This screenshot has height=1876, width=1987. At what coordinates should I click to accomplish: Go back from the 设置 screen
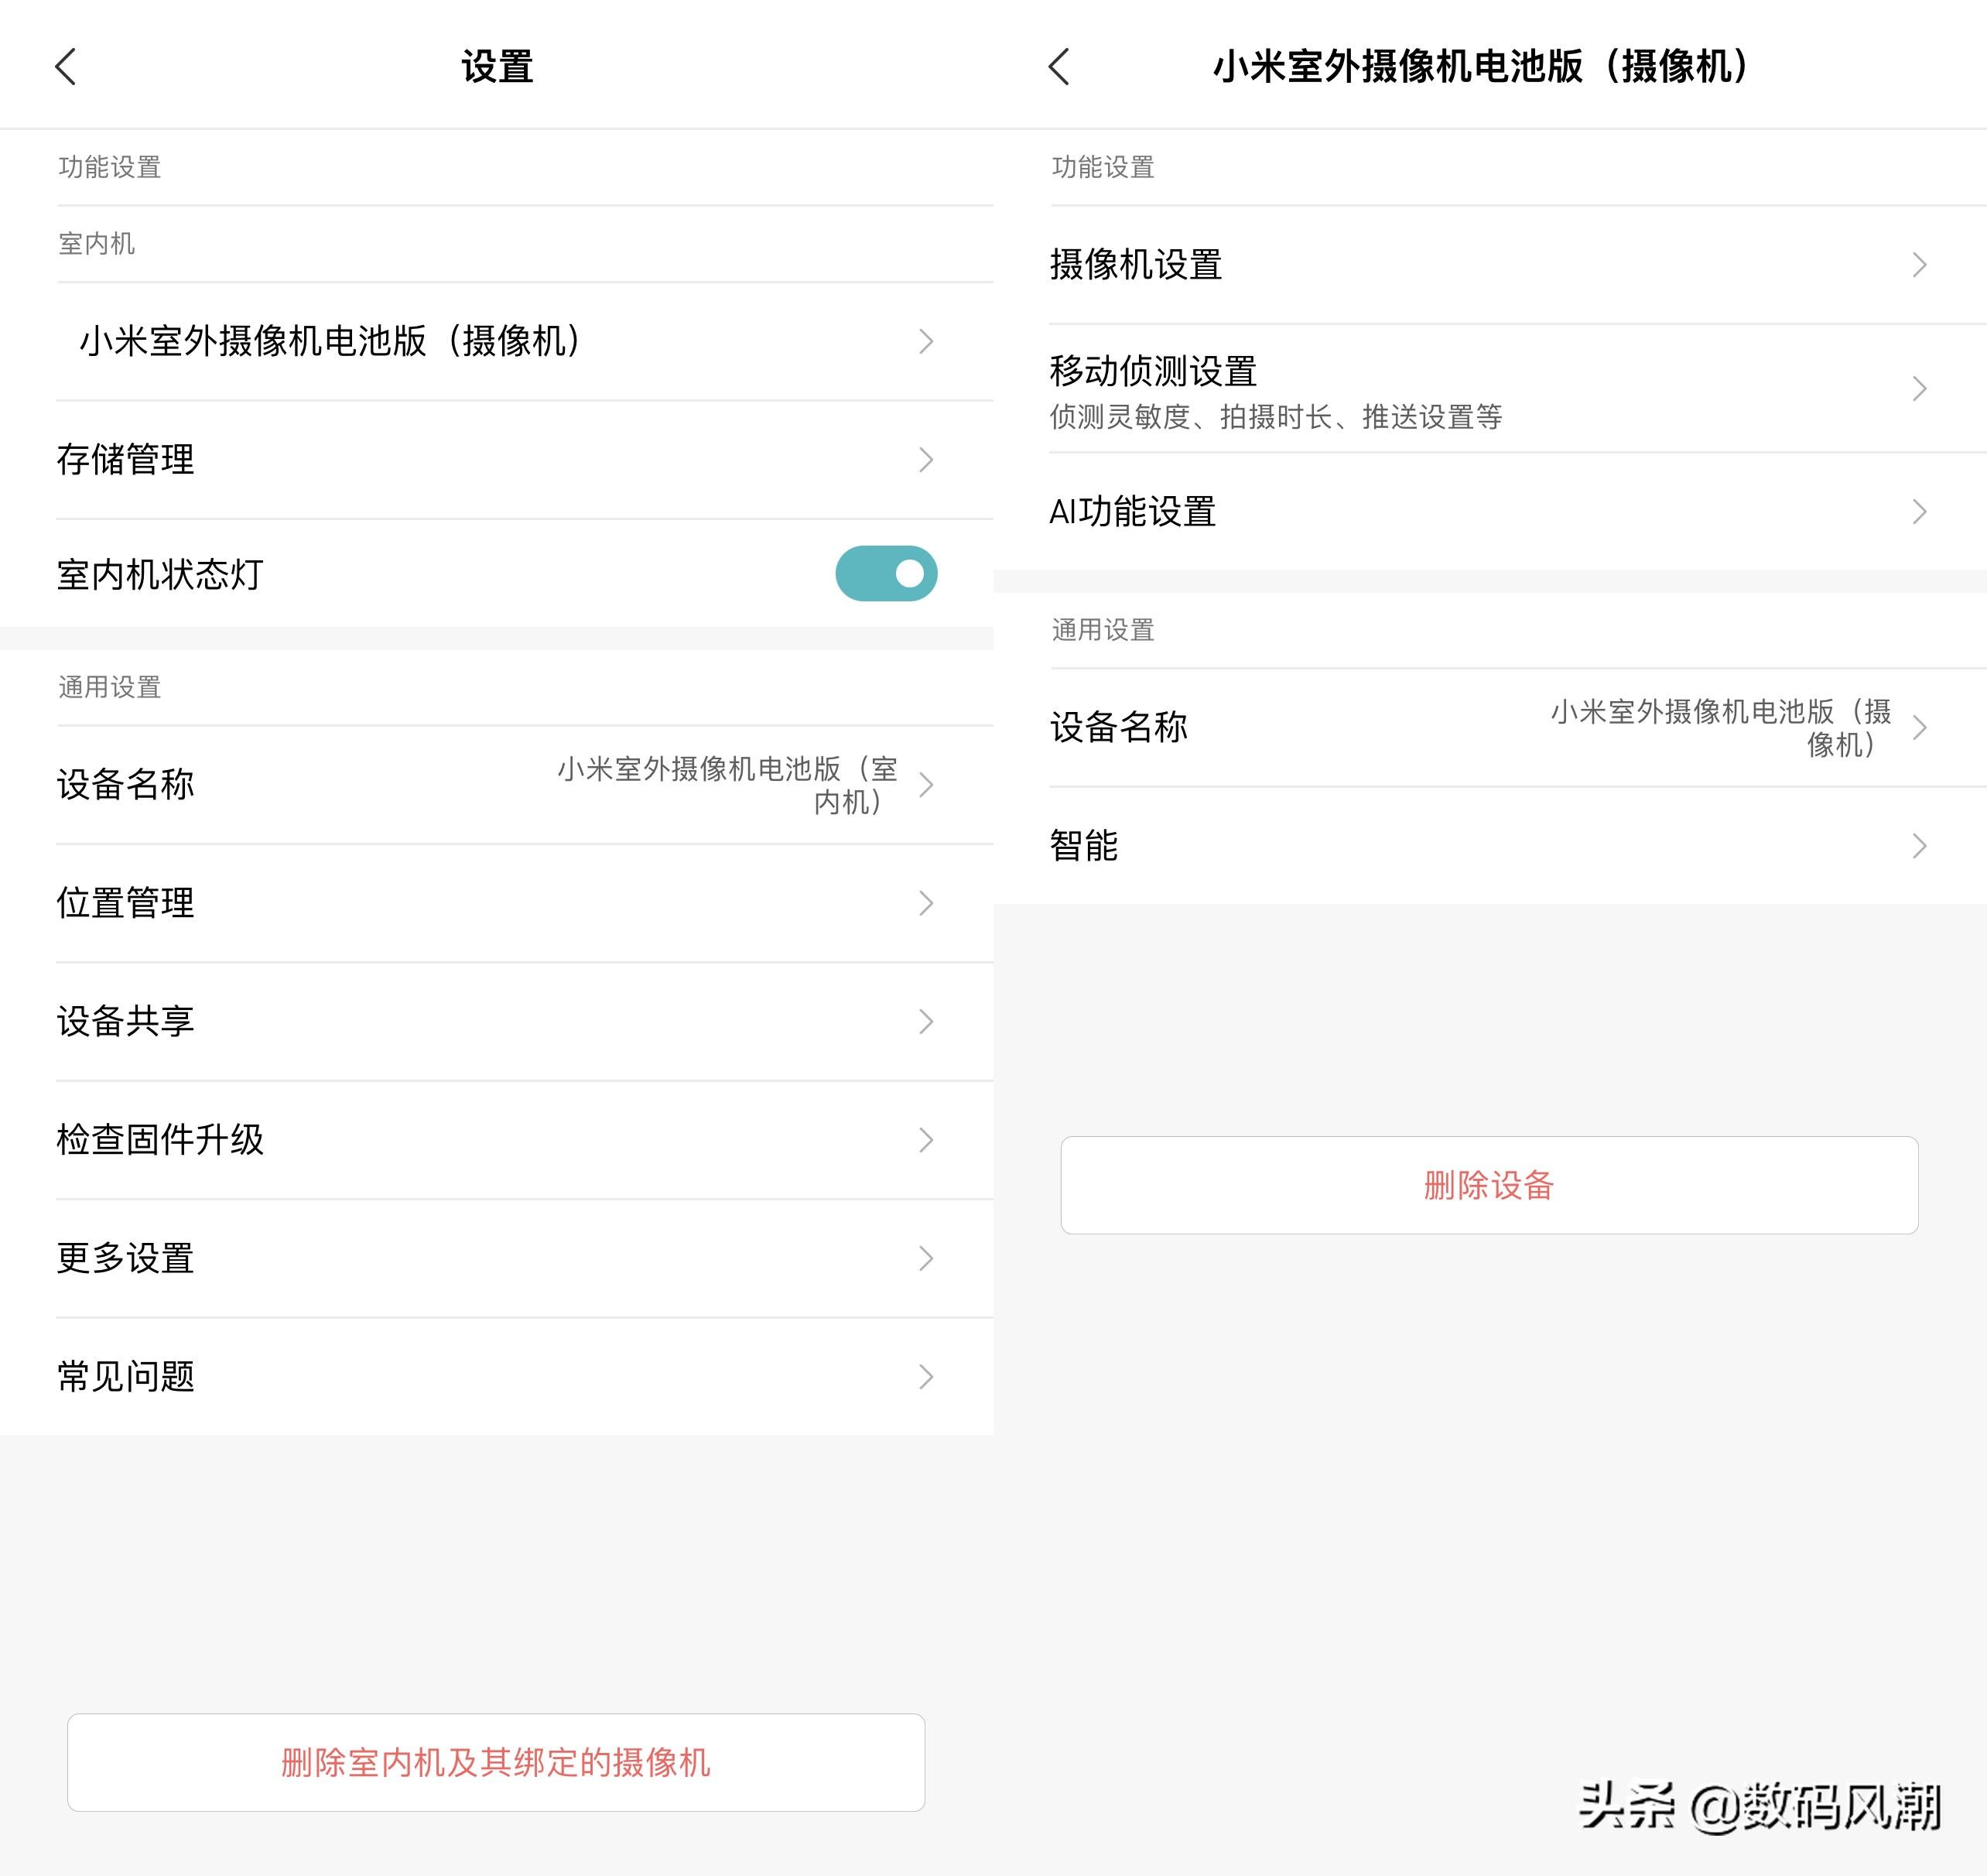(x=66, y=67)
